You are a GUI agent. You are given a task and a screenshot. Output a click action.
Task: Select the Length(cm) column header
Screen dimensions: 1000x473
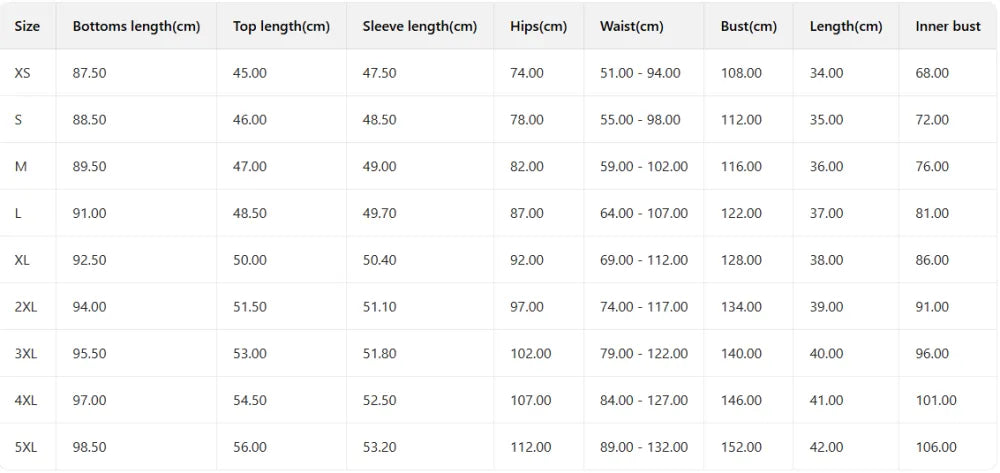[846, 27]
